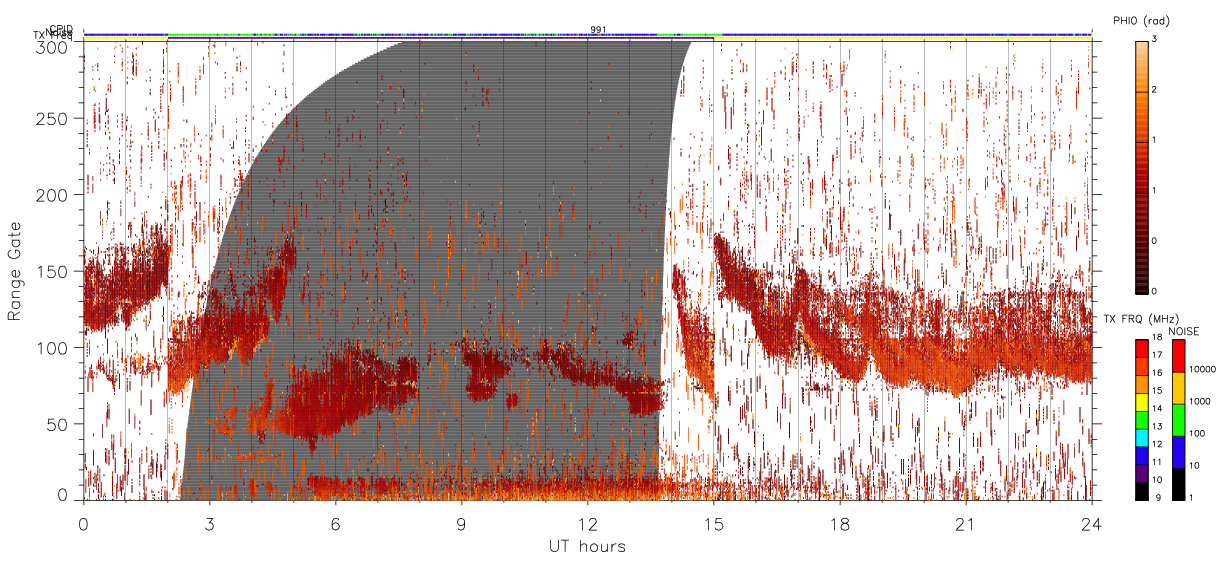Image resolution: width=1228 pixels, height=567 pixels.
Task: Click the x-axis tick label "21"
Action: click(966, 524)
